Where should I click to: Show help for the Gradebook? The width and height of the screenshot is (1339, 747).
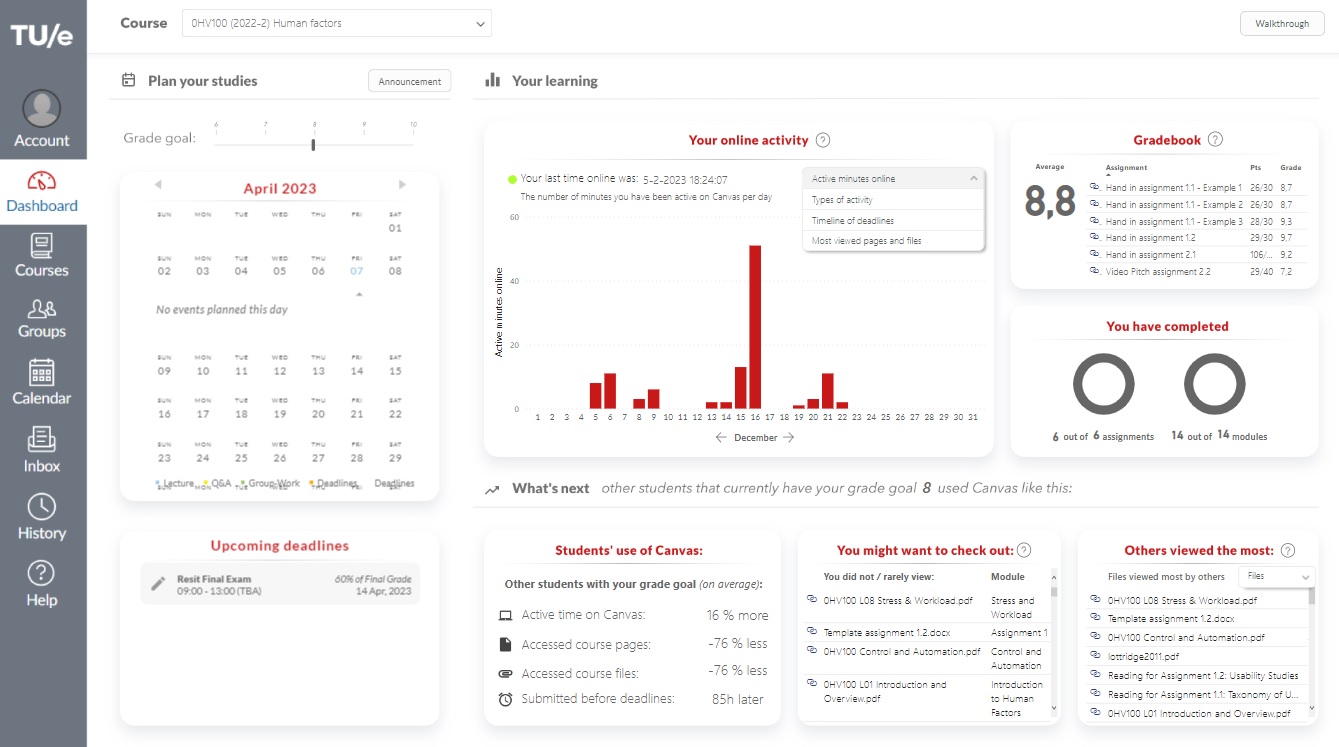[x=1215, y=140]
